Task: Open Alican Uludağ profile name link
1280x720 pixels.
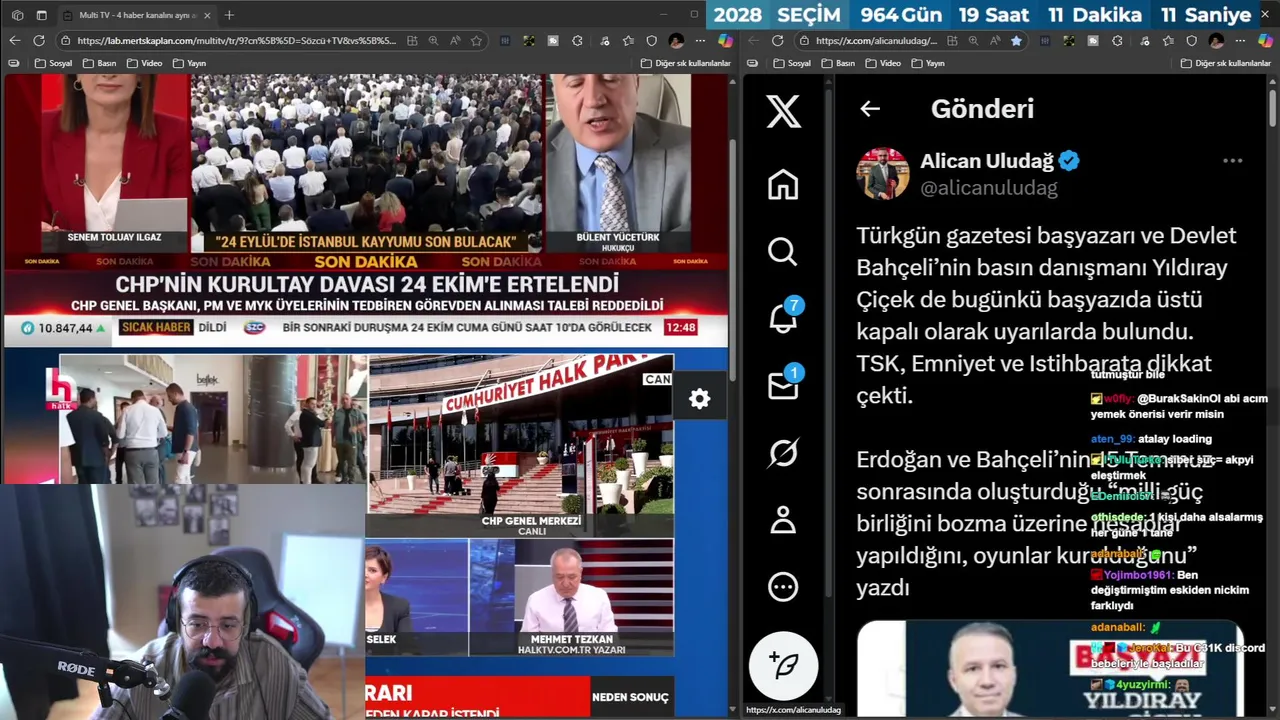Action: [987, 161]
